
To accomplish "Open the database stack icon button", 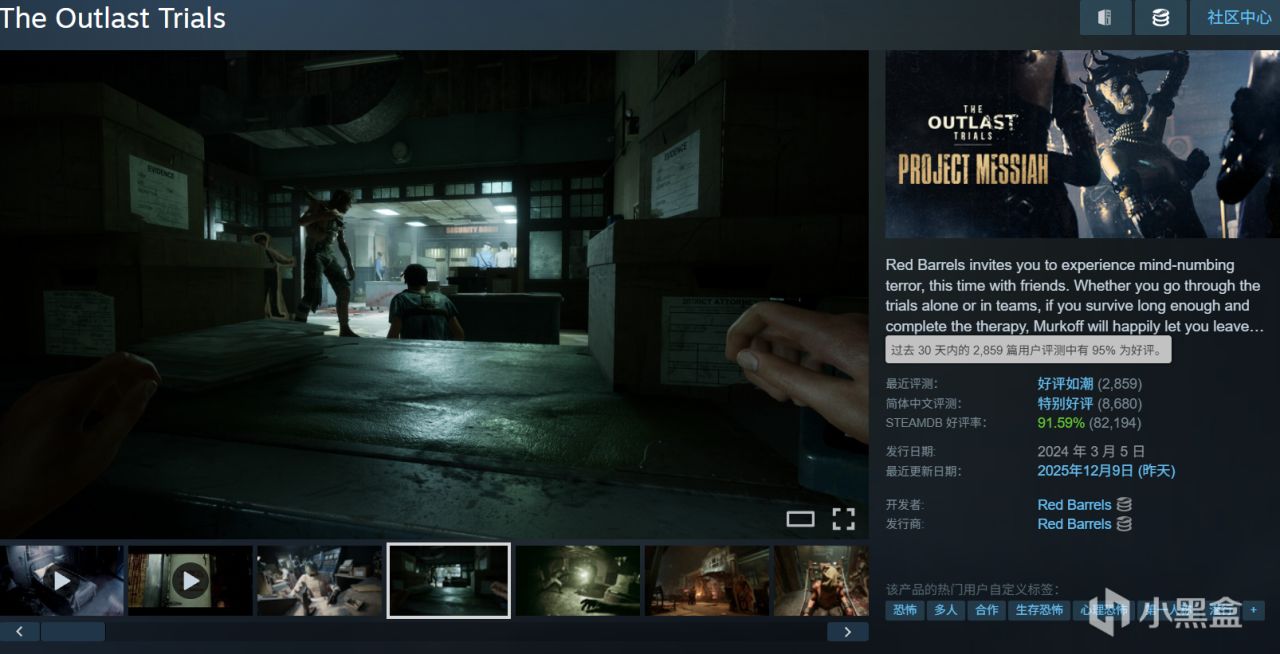I will click(x=1160, y=17).
